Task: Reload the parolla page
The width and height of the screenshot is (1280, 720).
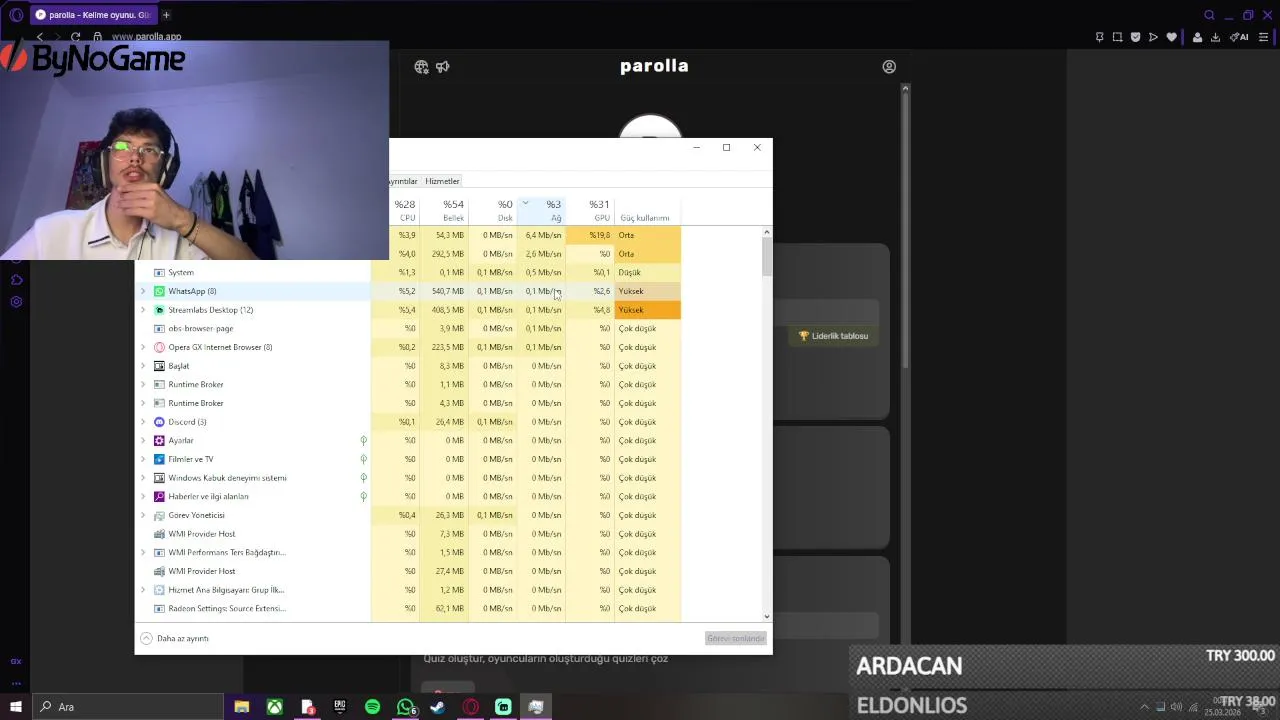Action: click(x=75, y=37)
